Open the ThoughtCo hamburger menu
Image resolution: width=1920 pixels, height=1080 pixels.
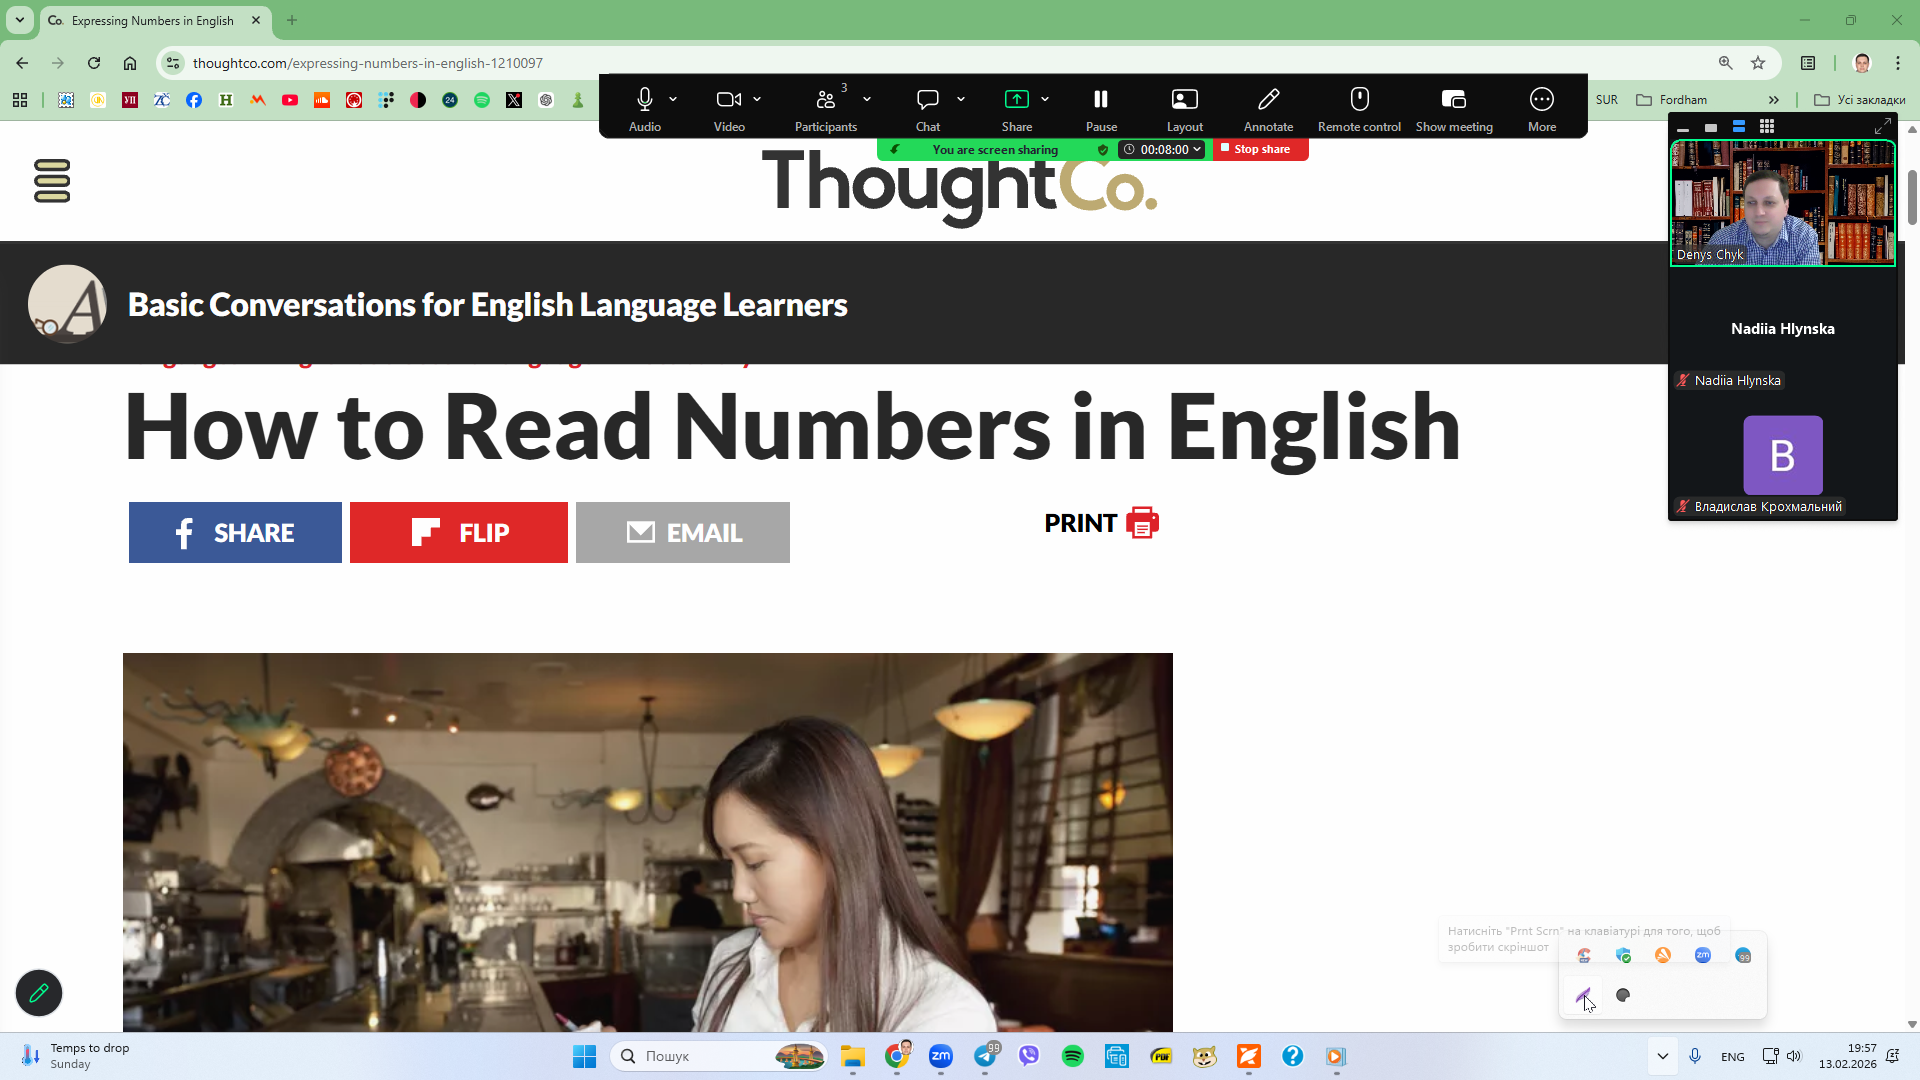(51, 181)
